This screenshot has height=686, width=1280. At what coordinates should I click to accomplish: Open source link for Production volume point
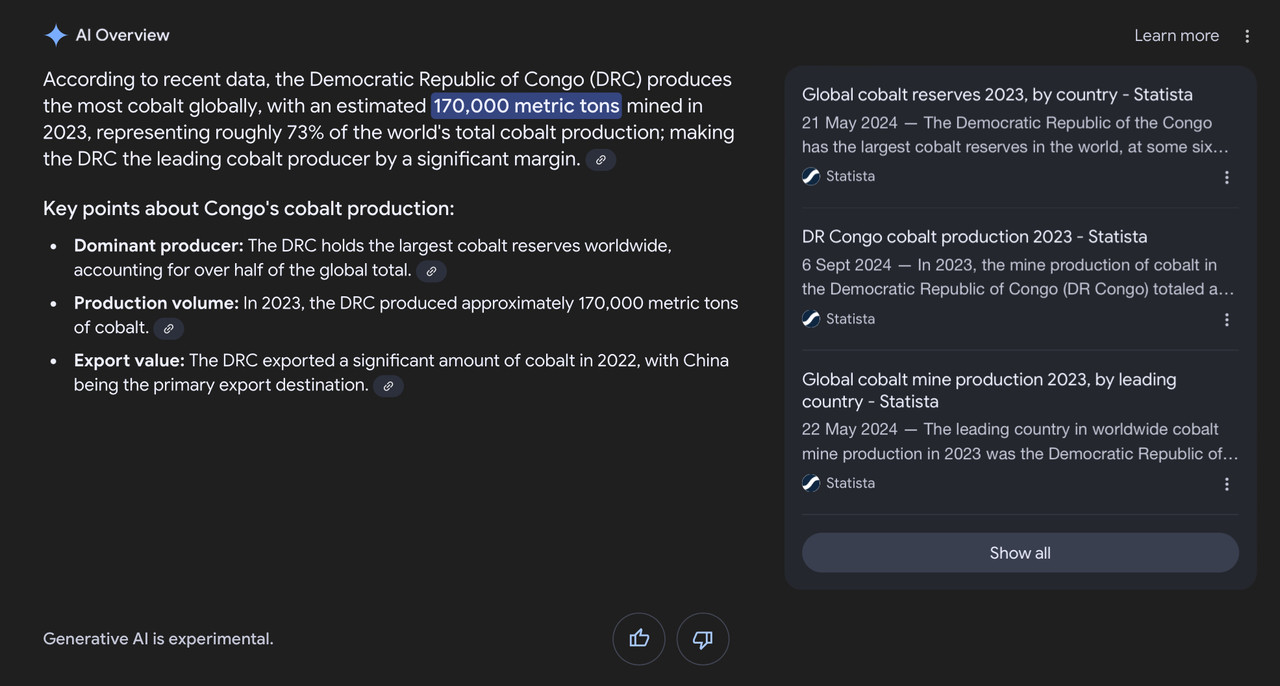tap(169, 328)
